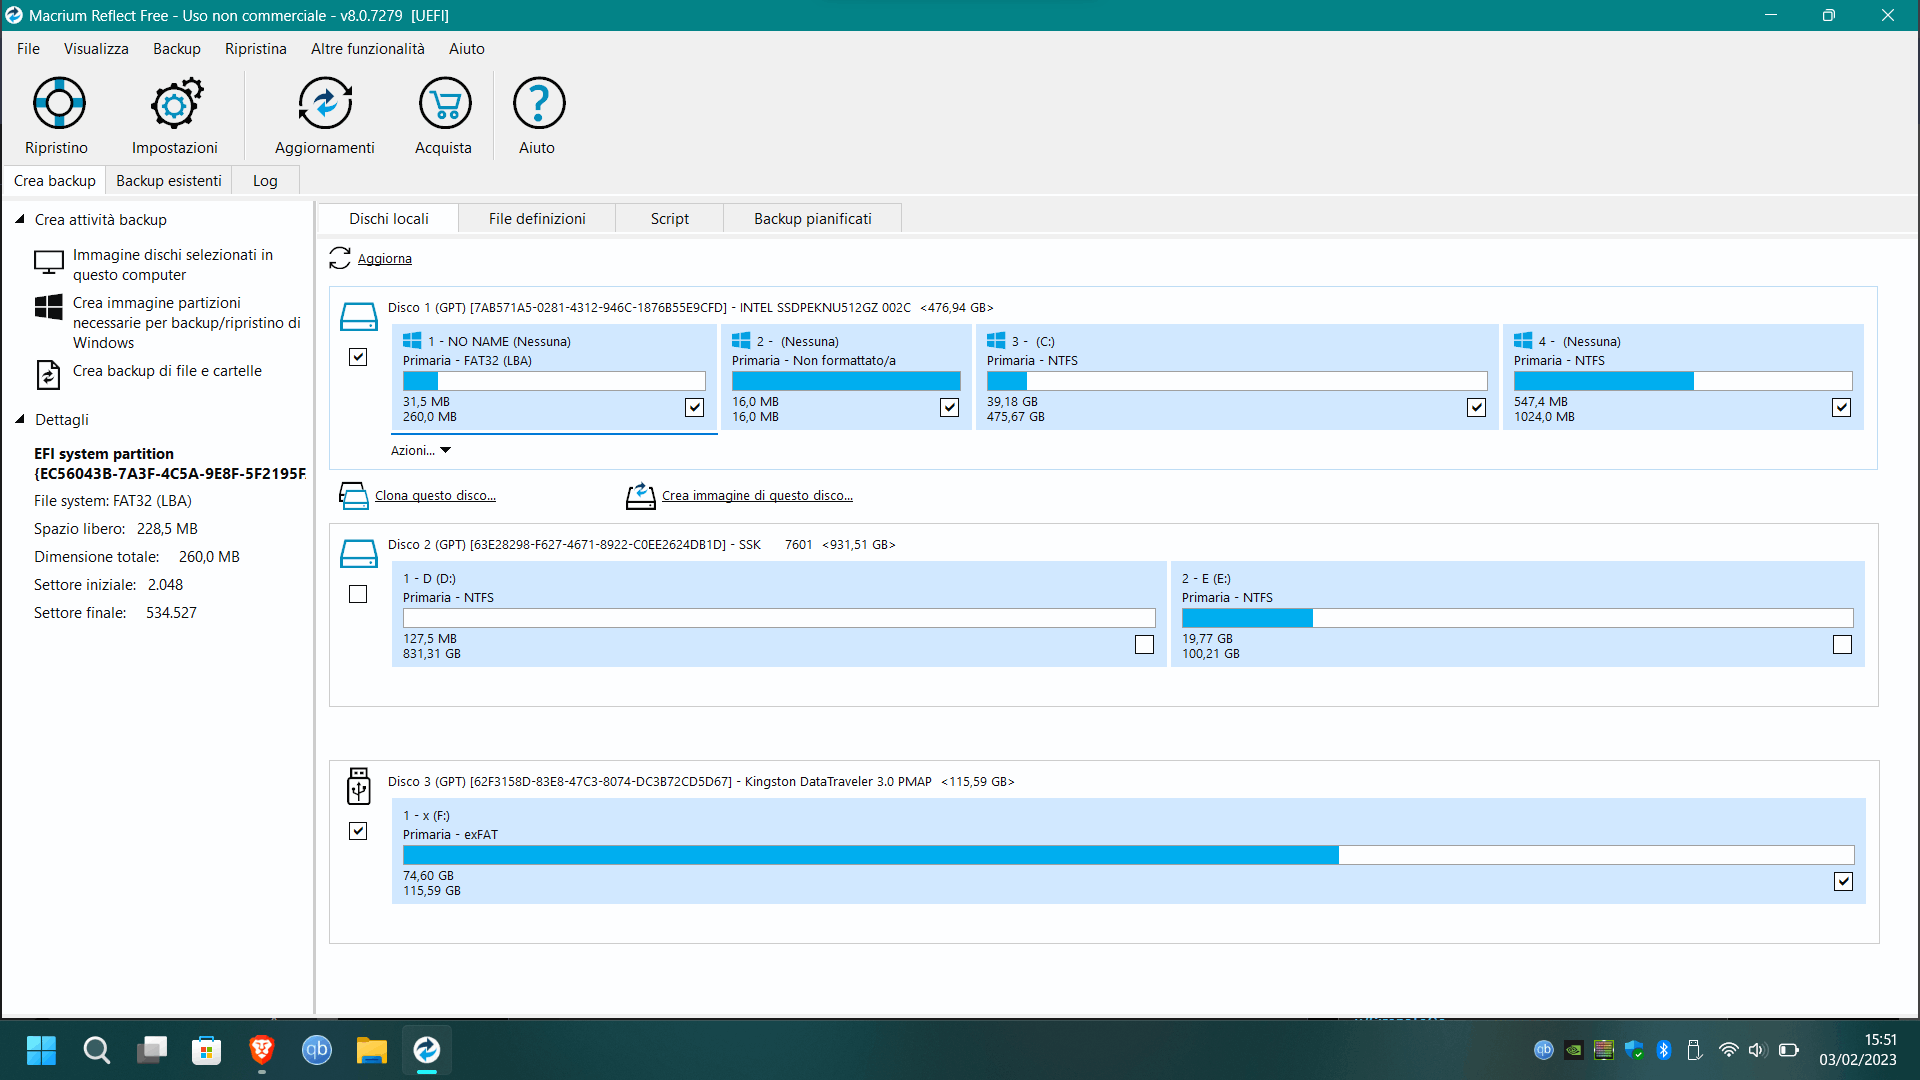Image resolution: width=1920 pixels, height=1080 pixels.
Task: Open the Ripristino rescue toolbar icon
Action: click(x=59, y=103)
